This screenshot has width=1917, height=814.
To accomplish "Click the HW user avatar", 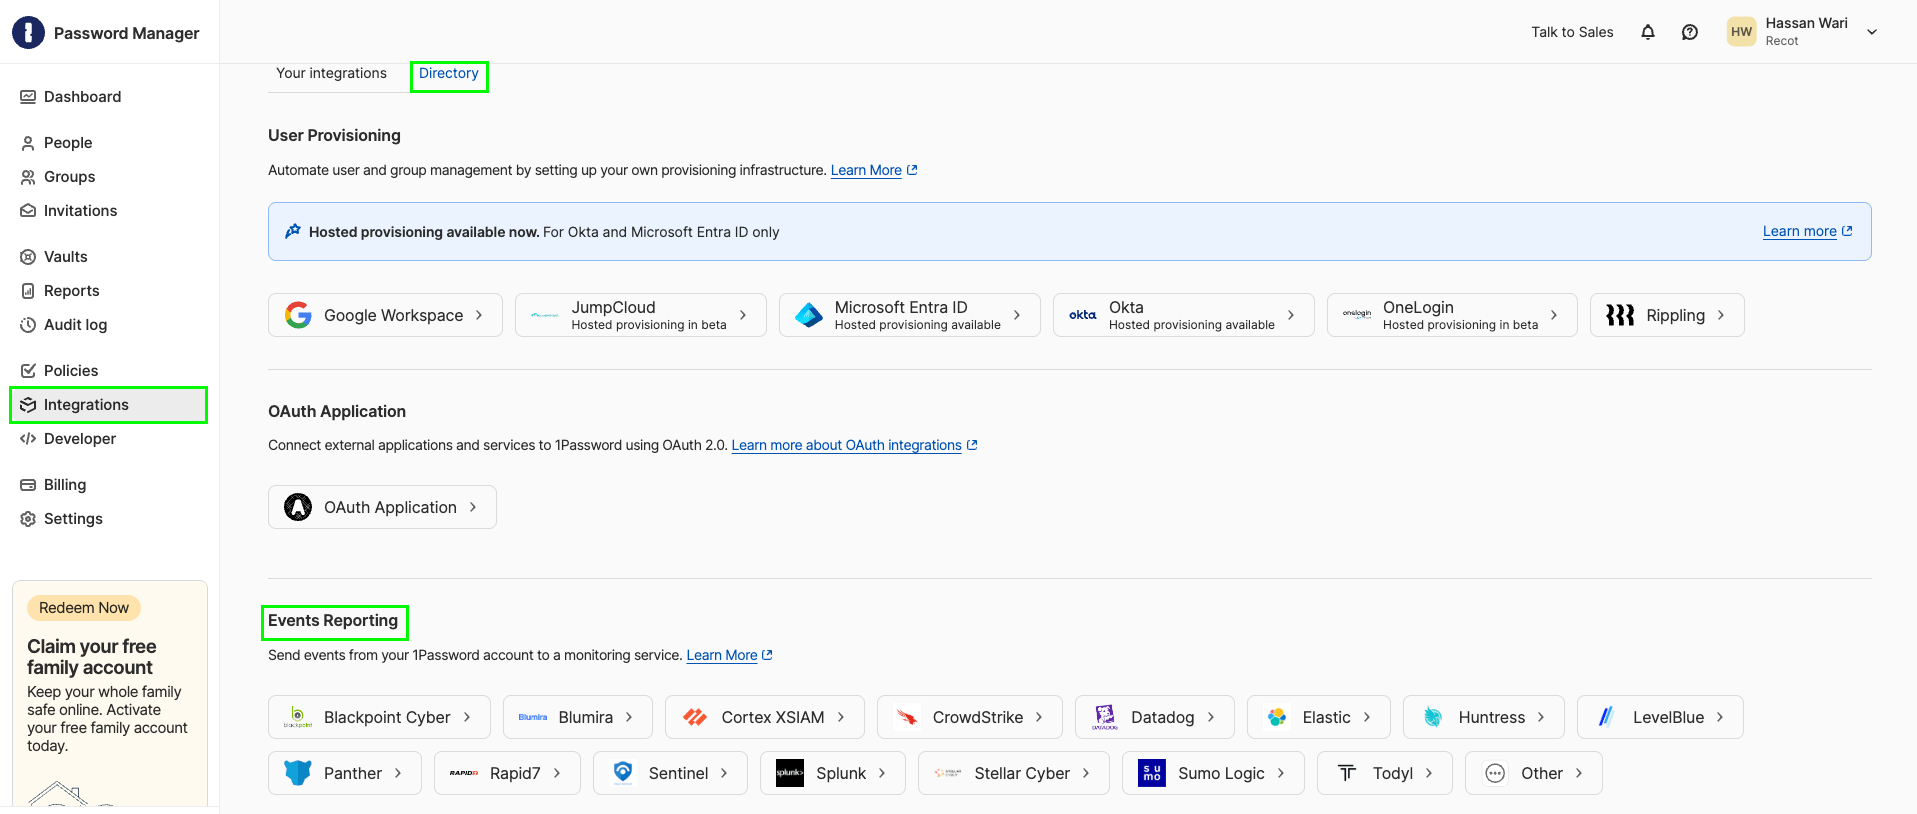I will click(1741, 32).
